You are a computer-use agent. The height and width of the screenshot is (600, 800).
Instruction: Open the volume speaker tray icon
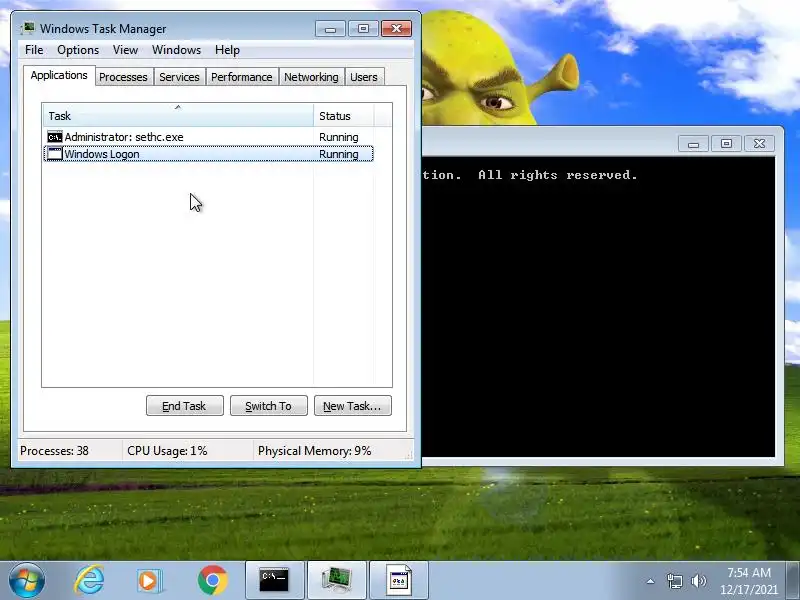tap(698, 581)
